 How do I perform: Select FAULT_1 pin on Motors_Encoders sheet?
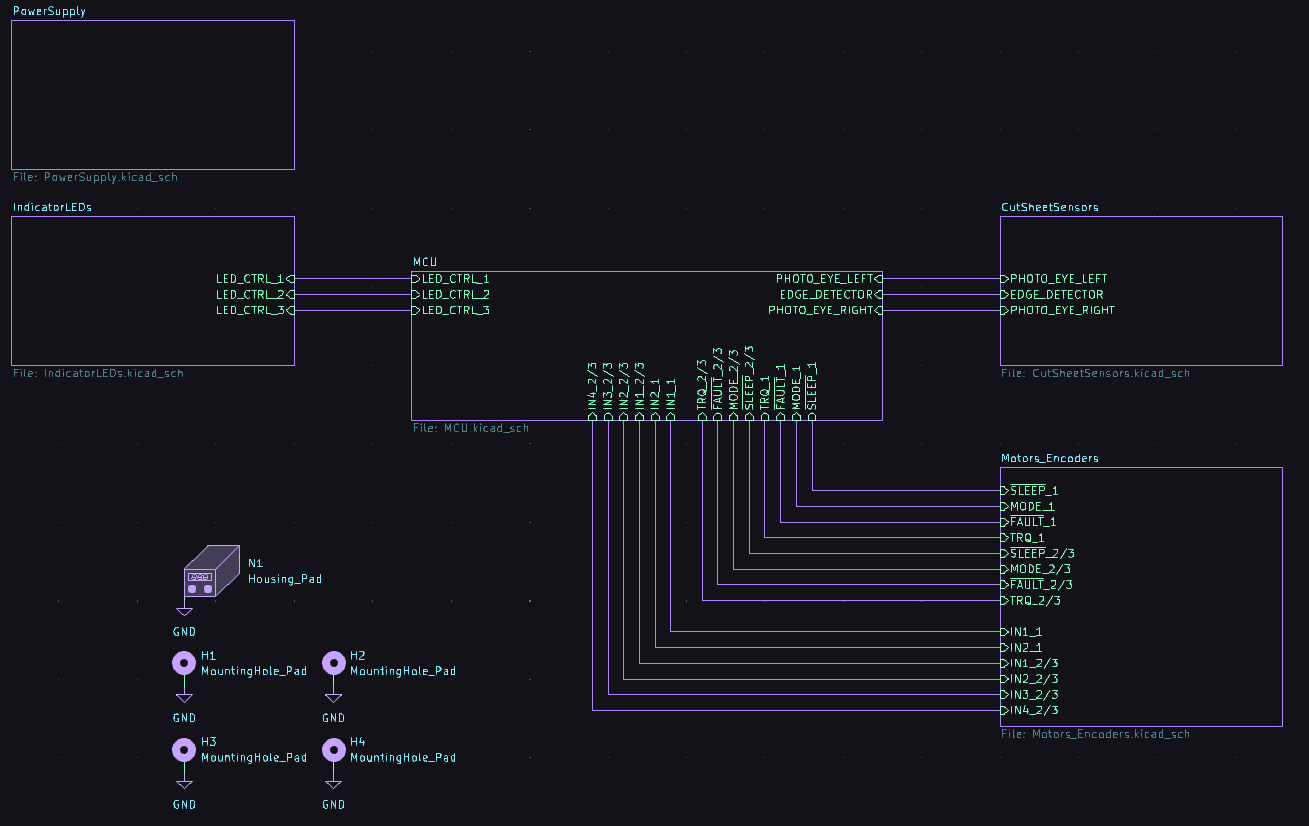(1029, 522)
